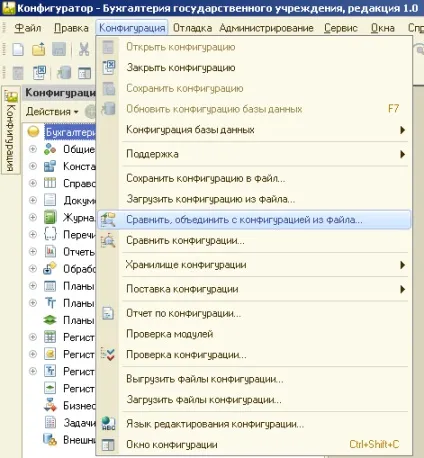Open the Правка menu
This screenshot has height=458, width=424.
(71, 28)
